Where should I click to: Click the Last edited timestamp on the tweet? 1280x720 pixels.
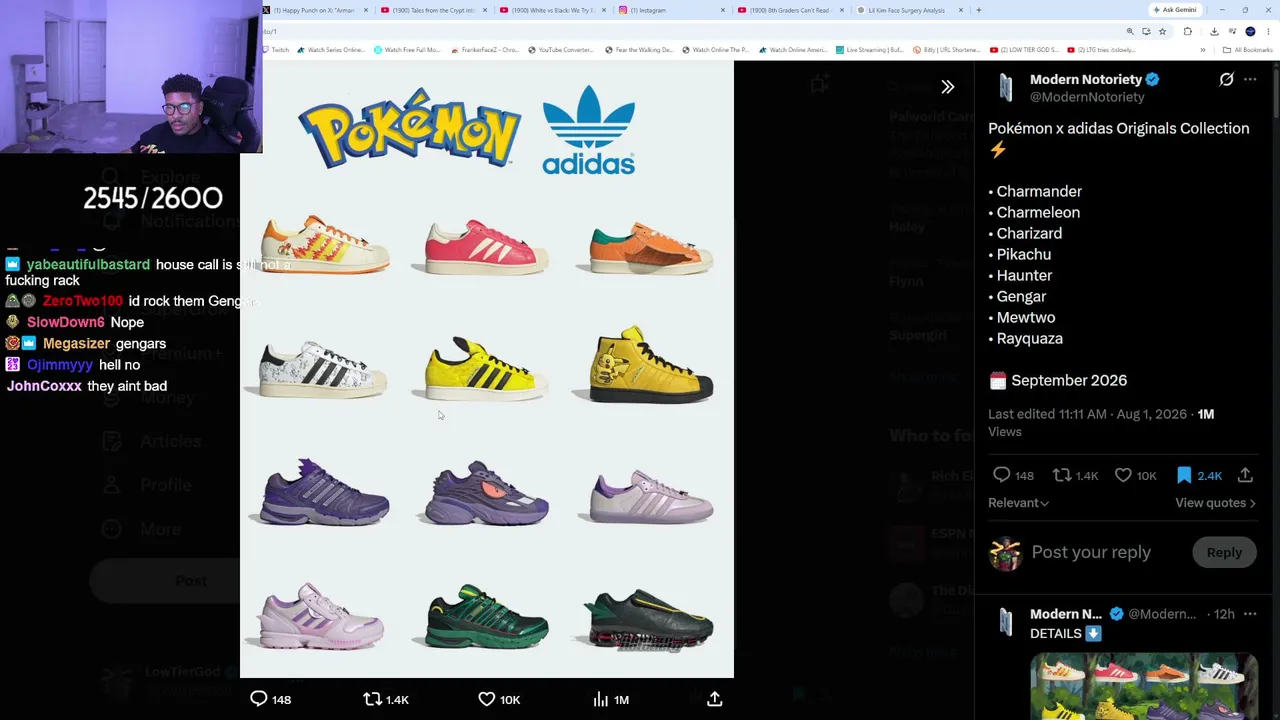click(x=1088, y=414)
